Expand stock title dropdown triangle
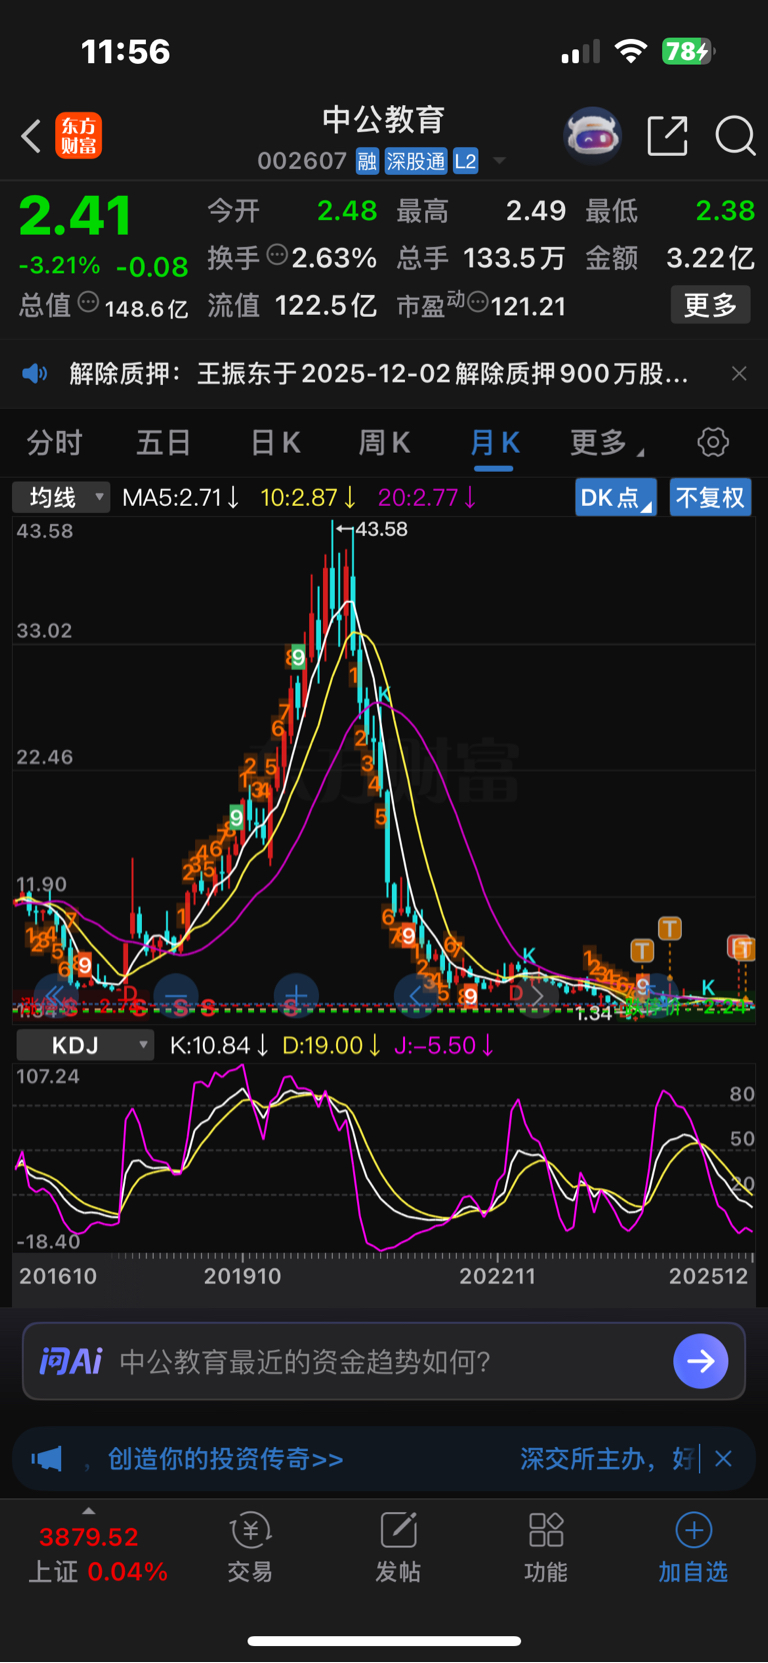This screenshot has width=768, height=1663. [x=499, y=161]
